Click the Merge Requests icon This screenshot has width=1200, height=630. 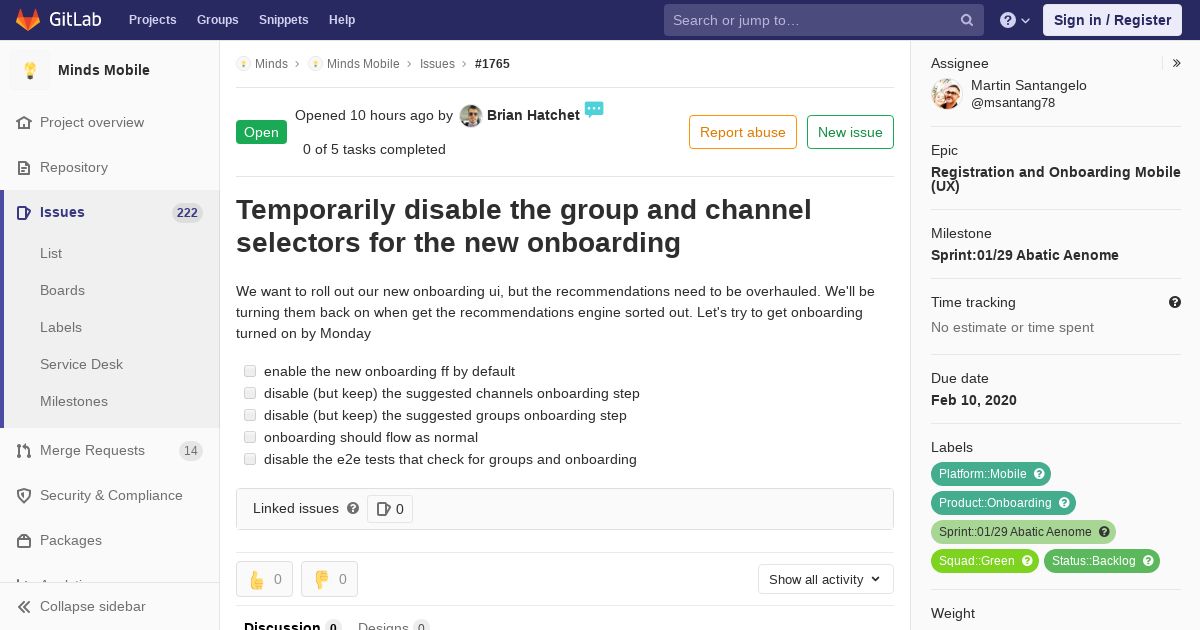24,450
